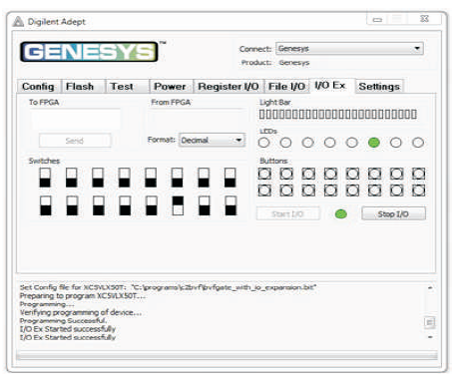Click the progress bar at window bottom
454x380 pixels.
point(227,356)
